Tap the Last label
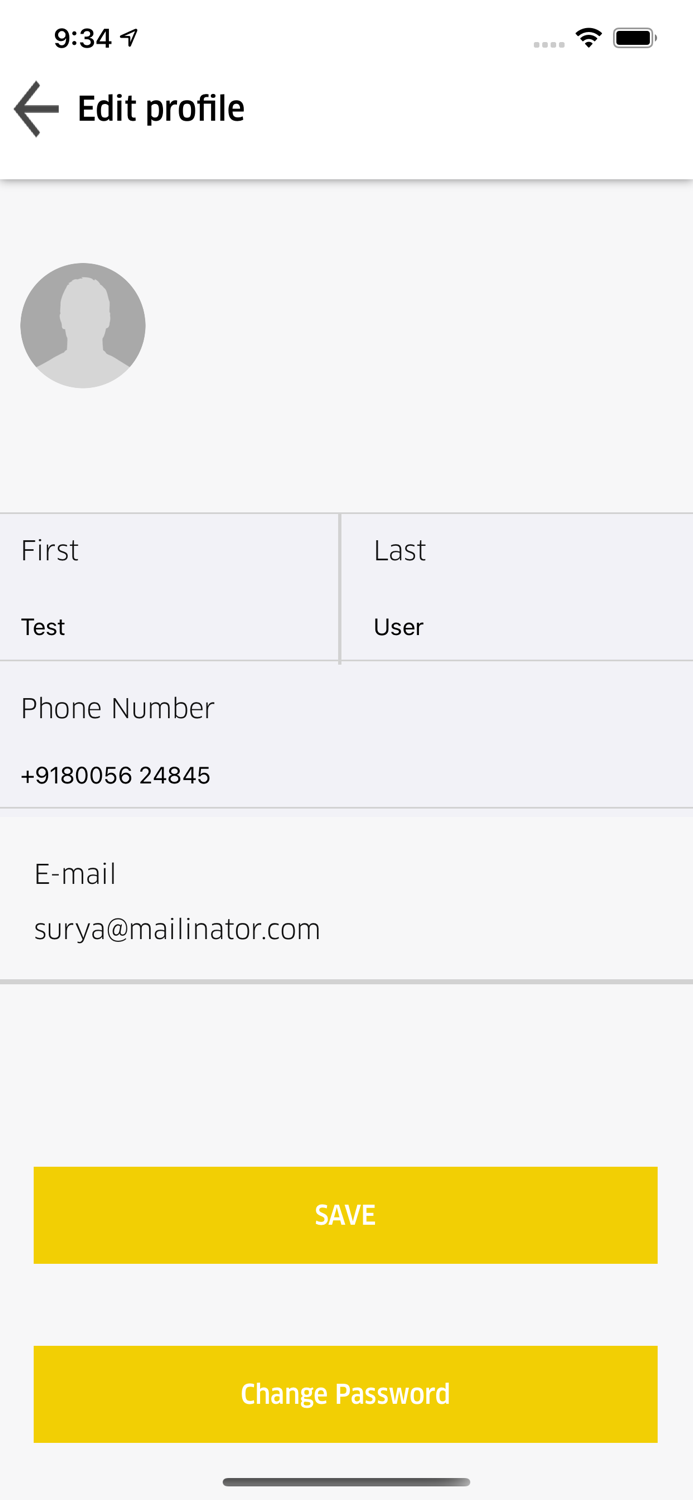This screenshot has width=693, height=1500. 400,551
